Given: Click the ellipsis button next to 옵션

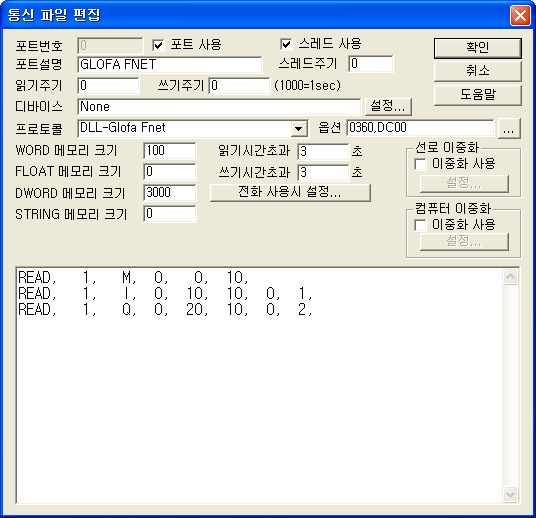Looking at the screenshot, I should (x=509, y=129).
